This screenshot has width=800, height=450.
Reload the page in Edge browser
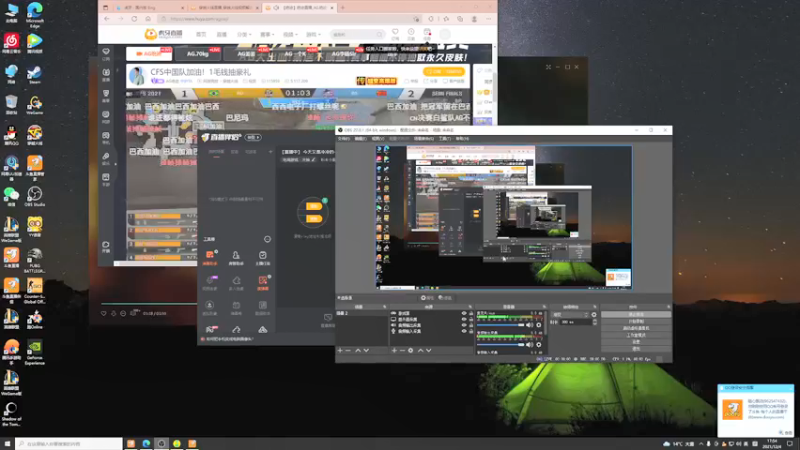(x=134, y=19)
